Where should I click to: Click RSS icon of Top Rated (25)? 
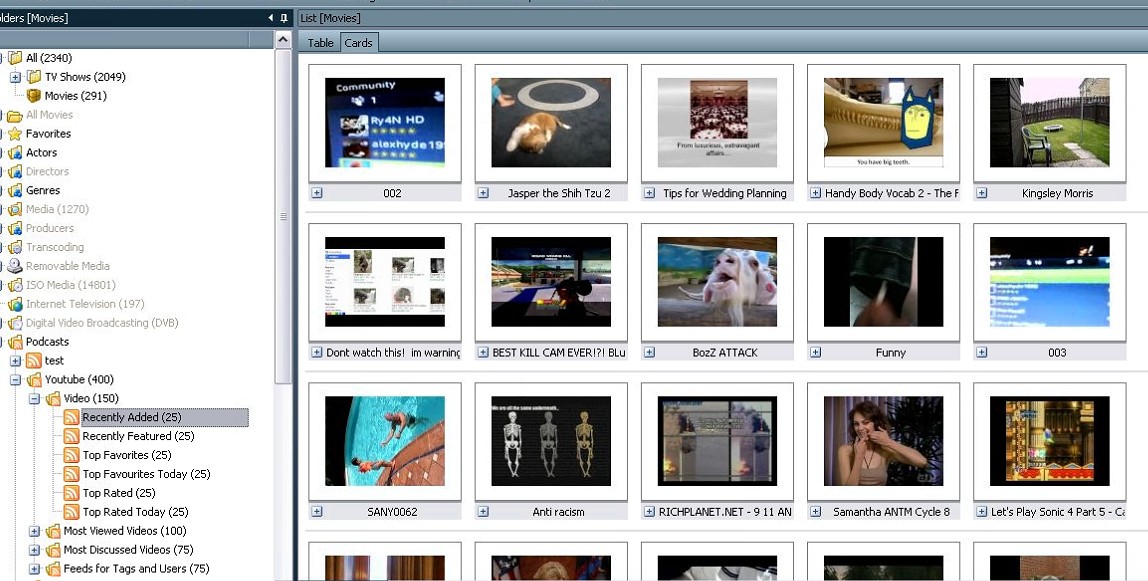[x=71, y=493]
